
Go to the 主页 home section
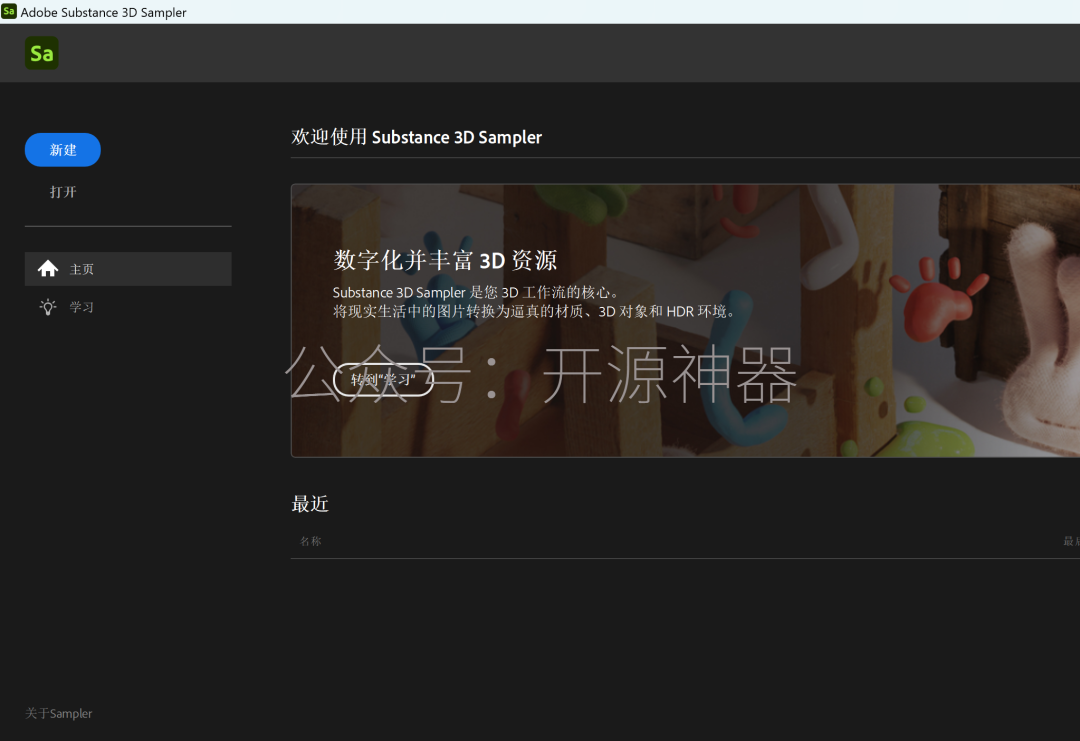128,269
